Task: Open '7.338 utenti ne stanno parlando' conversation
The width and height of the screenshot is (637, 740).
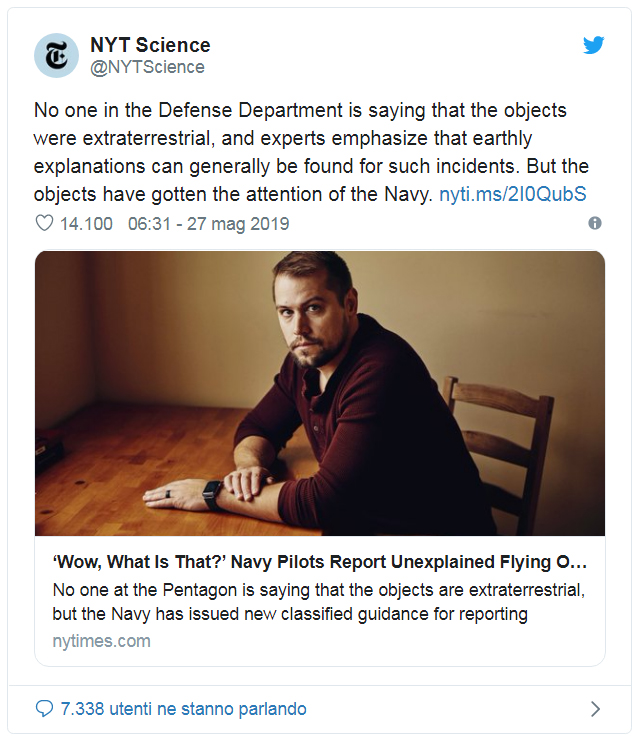Action: [x=183, y=709]
